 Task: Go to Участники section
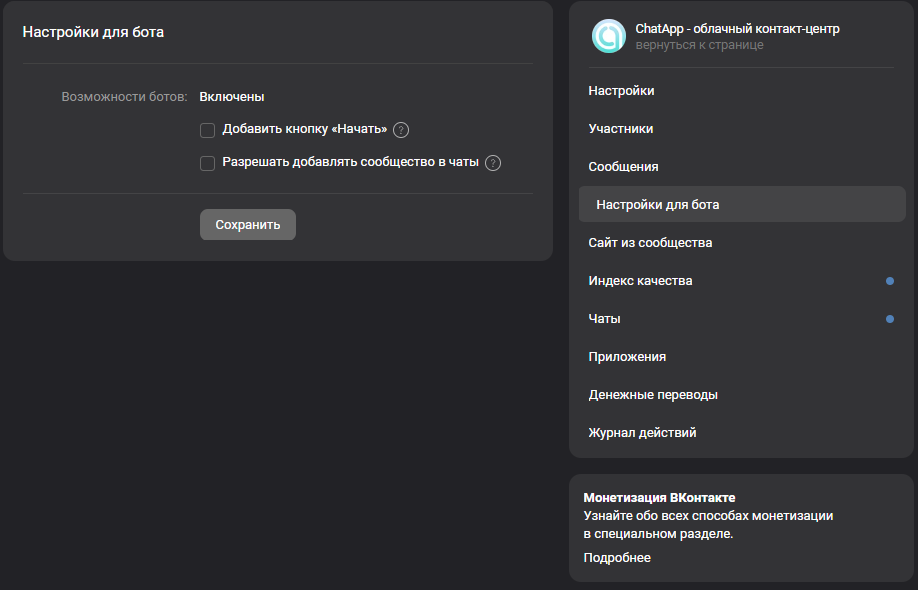[621, 129]
